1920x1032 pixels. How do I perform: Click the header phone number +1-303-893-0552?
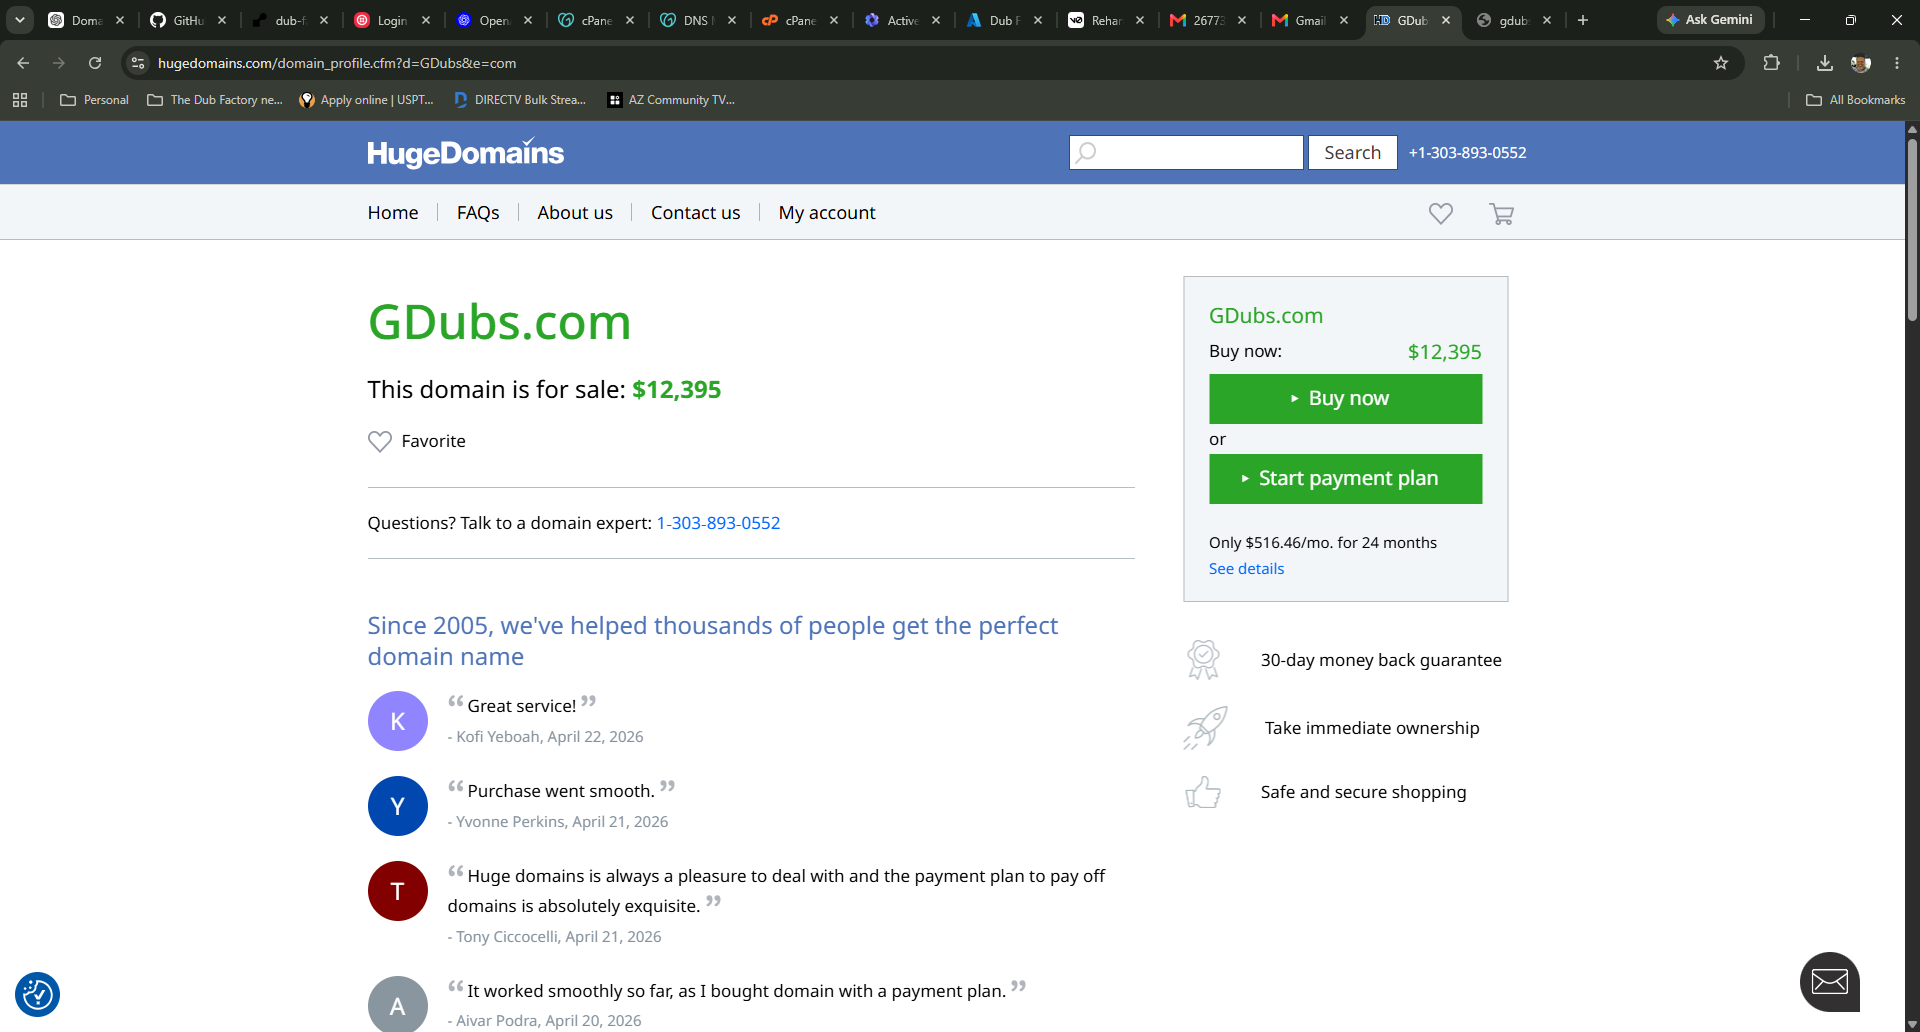1467,153
